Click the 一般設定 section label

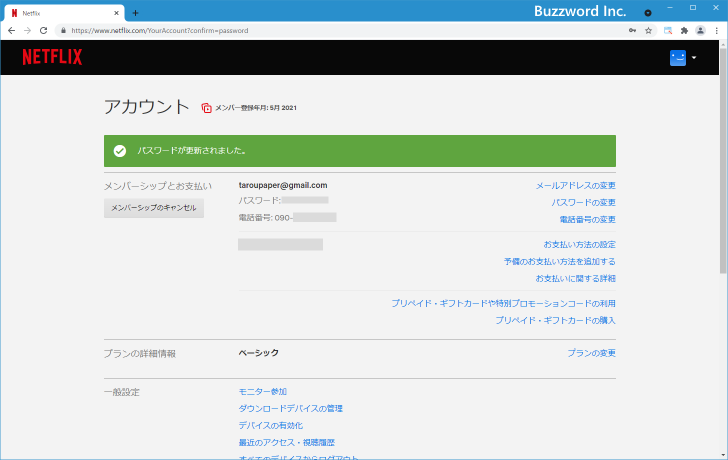tap(122, 392)
